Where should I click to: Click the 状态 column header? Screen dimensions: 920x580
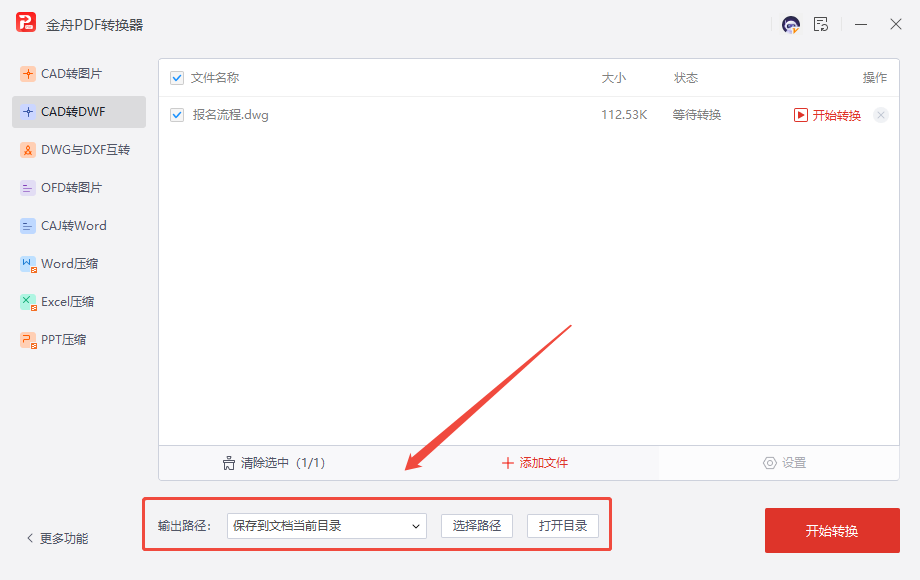click(x=686, y=78)
